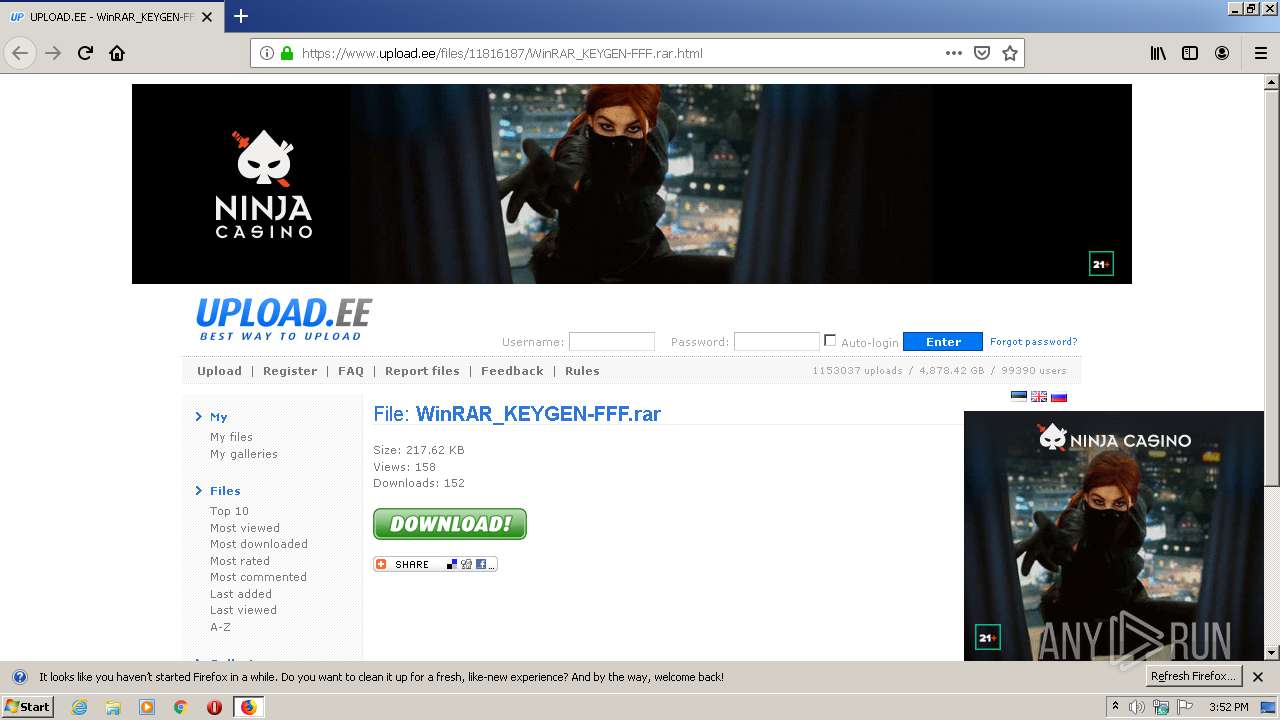Dismiss the Firefox refresh notification bar
Screen dimensions: 1280x720
1258,677
